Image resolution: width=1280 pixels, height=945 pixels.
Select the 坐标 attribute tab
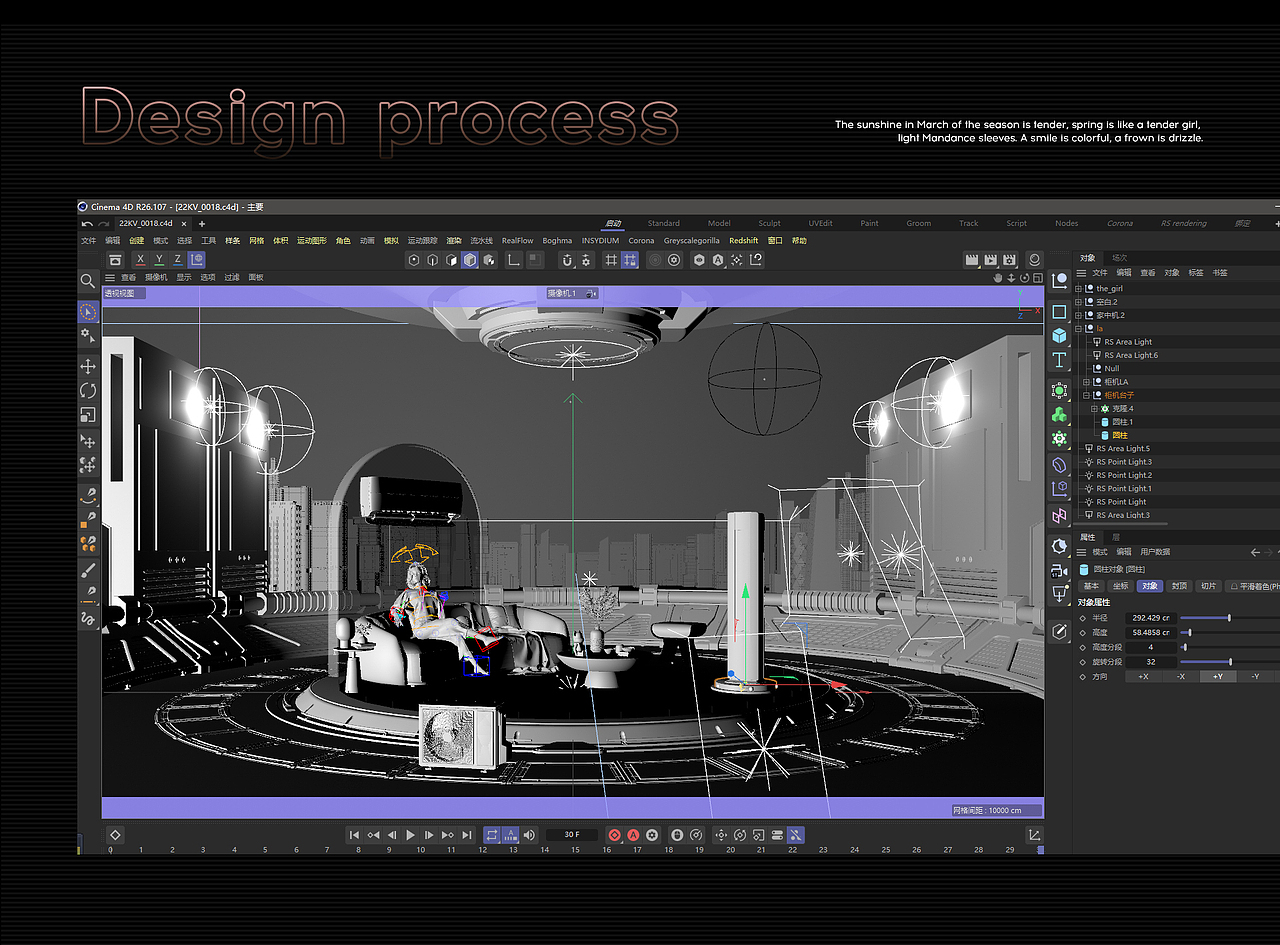1120,586
